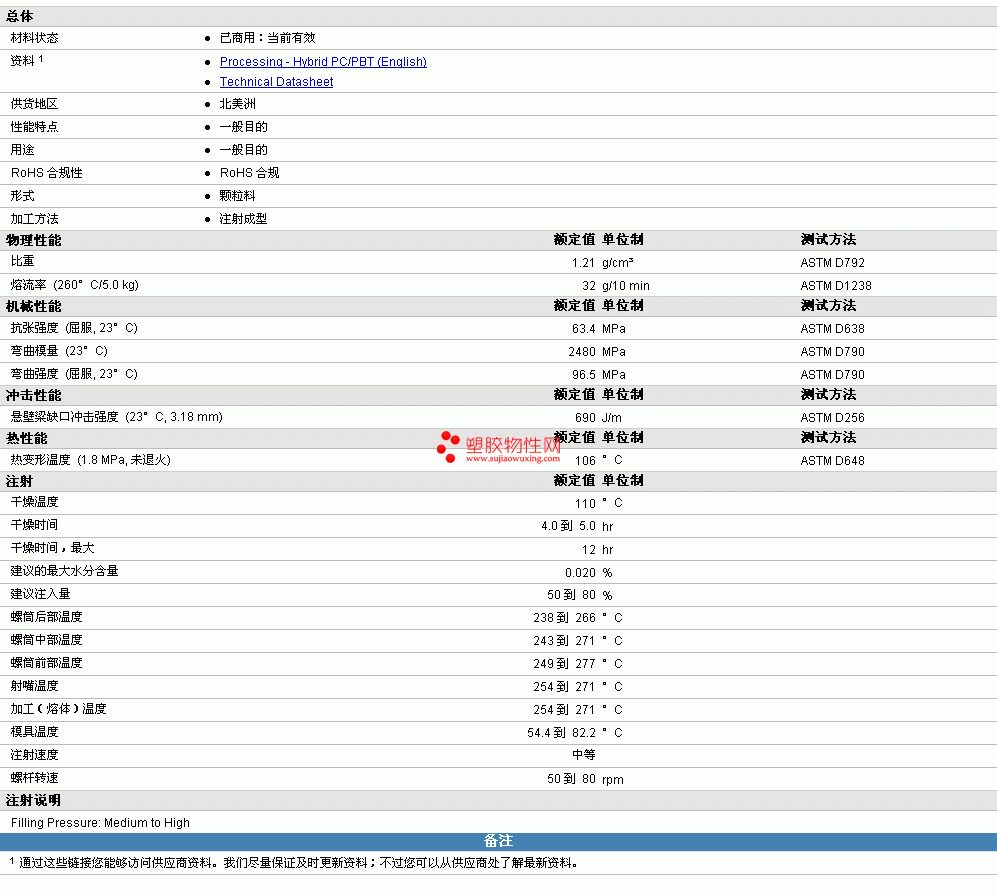Select the value 北美洲
Viewport: 997px width, 896px height.
pos(238,104)
